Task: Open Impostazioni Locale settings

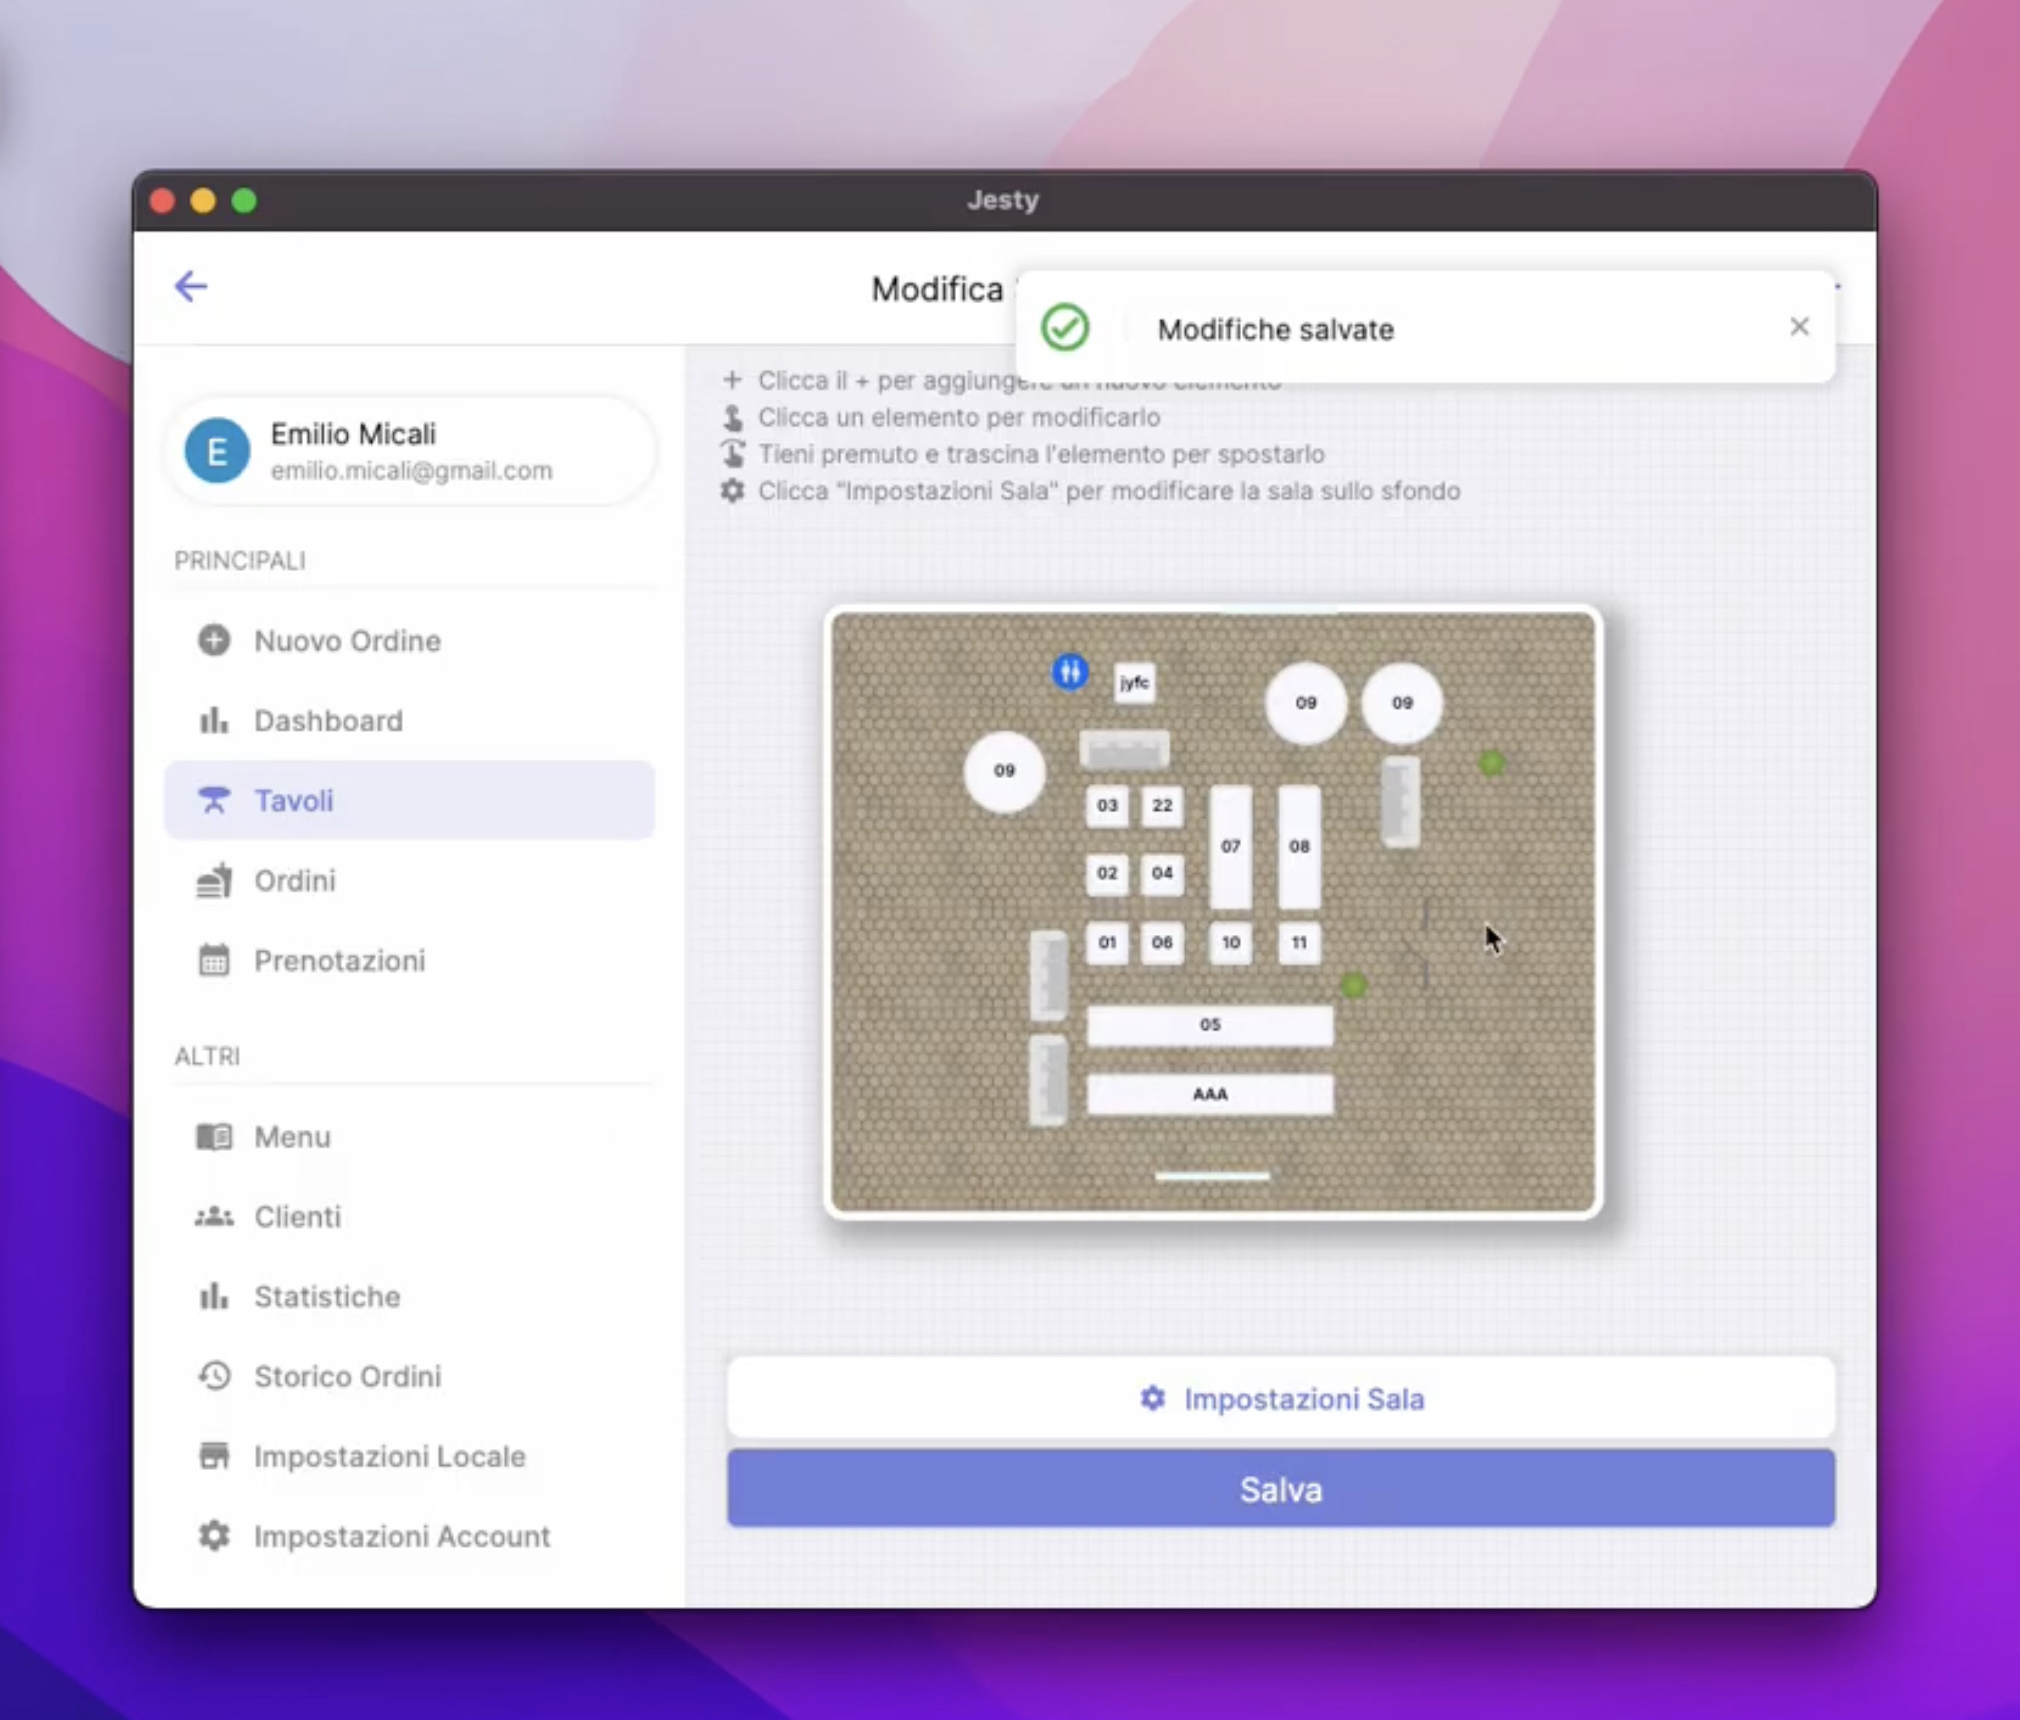Action: click(x=389, y=1456)
